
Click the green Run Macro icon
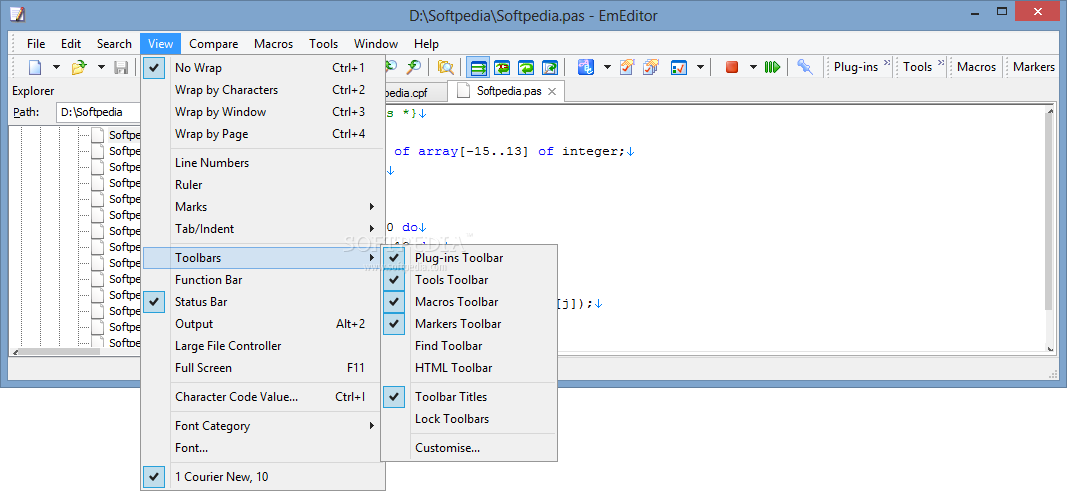[x=772, y=67]
